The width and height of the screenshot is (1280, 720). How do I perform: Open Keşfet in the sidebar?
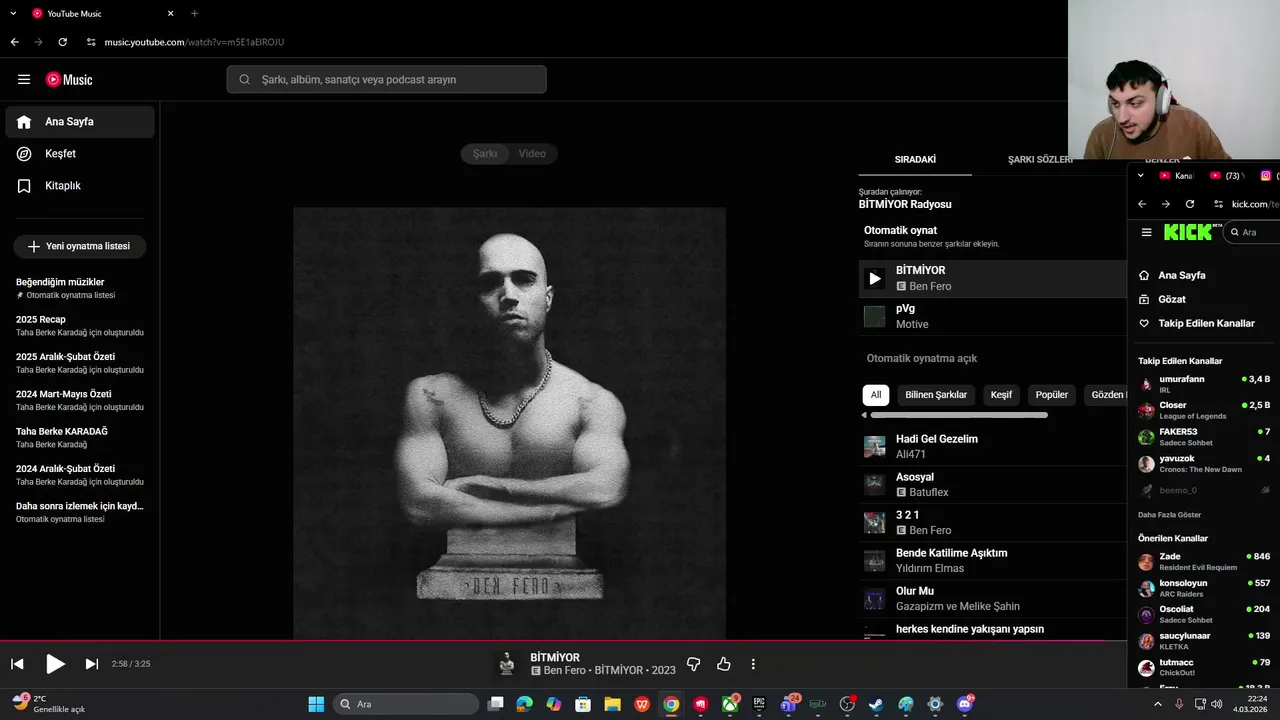coord(80,154)
